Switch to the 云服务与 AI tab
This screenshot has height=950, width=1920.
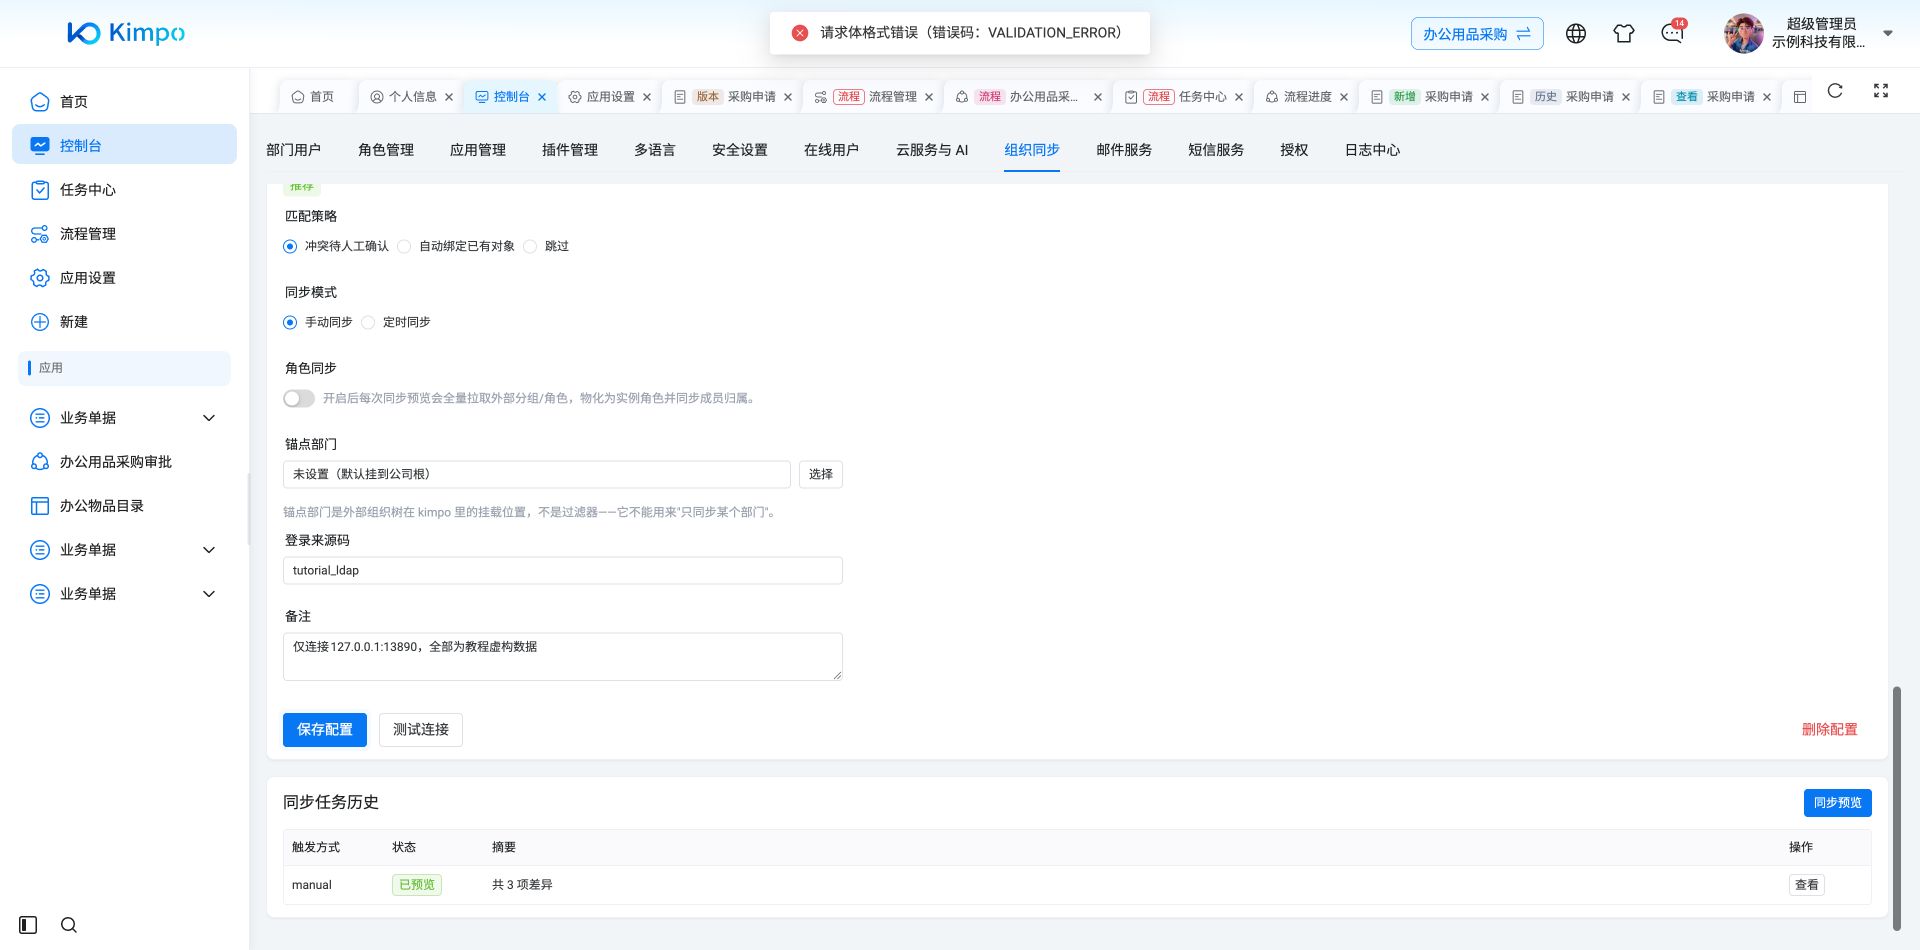click(932, 150)
